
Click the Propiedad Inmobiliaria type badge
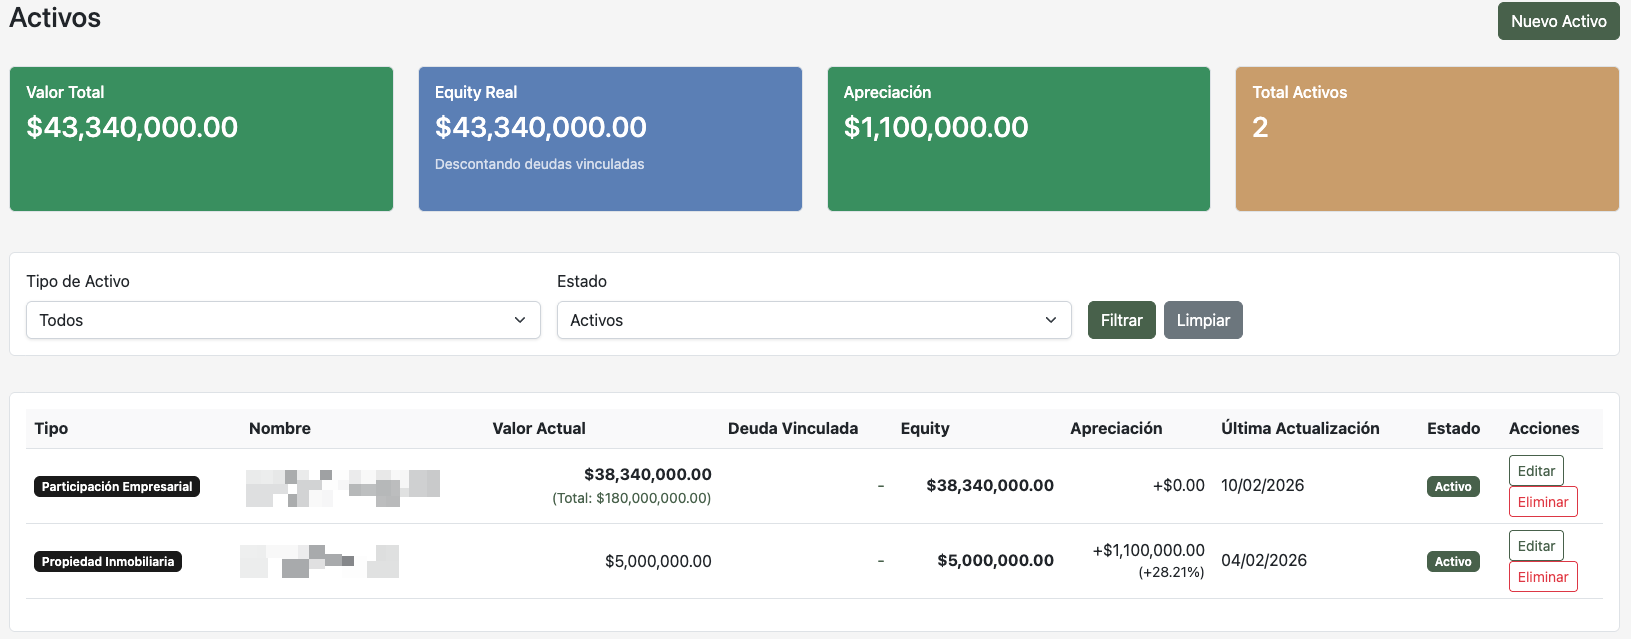(108, 562)
